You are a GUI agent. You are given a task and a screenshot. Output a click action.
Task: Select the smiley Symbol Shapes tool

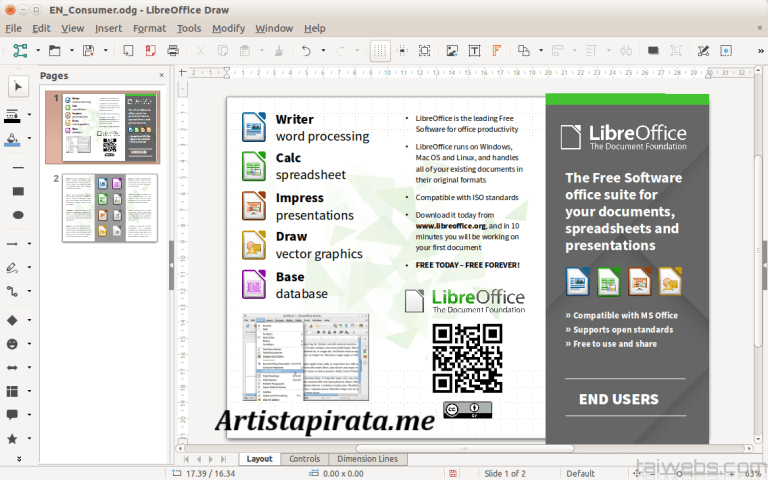pyautogui.click(x=12, y=344)
